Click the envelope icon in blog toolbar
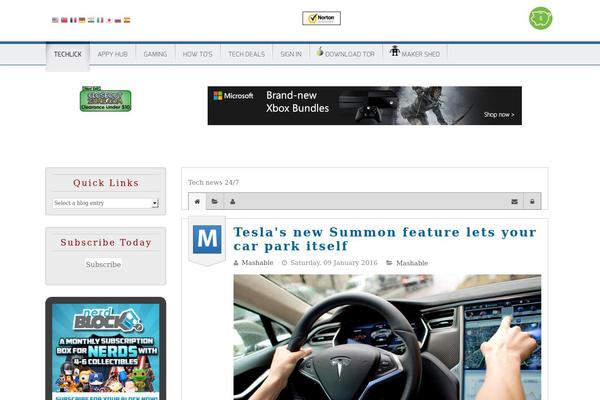This screenshot has height=400, width=600. [514, 201]
